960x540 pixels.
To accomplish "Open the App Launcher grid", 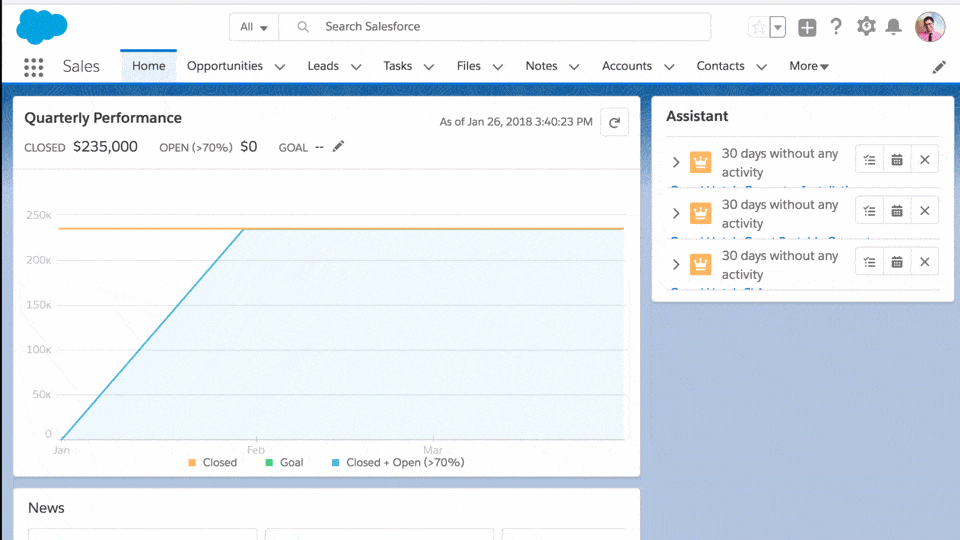I will pyautogui.click(x=34, y=67).
